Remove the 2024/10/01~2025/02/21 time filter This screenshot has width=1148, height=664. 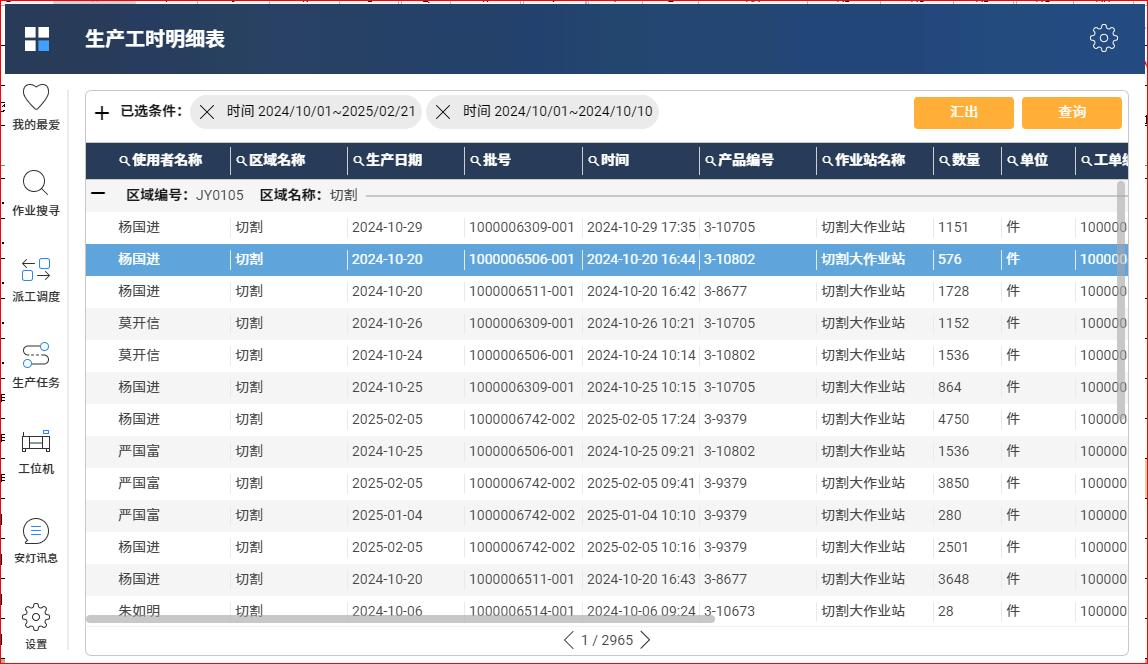(207, 112)
